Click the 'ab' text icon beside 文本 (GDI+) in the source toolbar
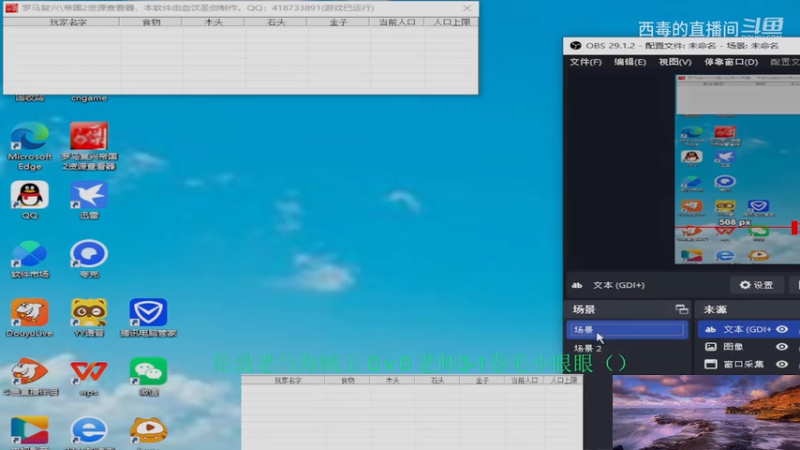Screen dimensions: 800x450 click(577, 285)
